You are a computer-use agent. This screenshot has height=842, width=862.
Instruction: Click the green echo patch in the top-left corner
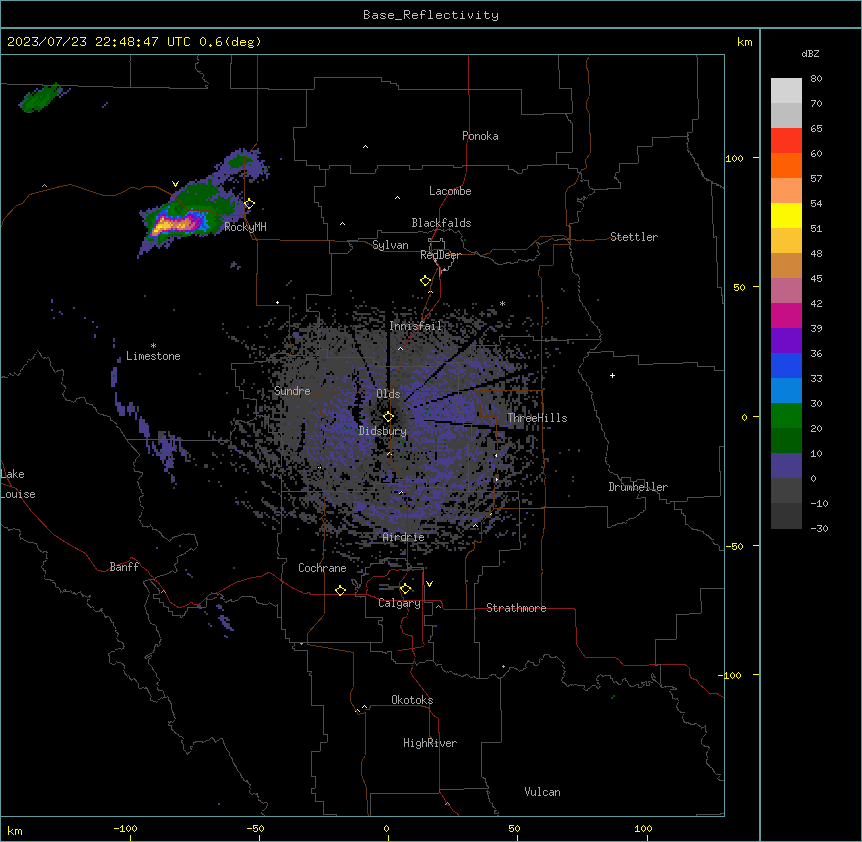pos(41,98)
